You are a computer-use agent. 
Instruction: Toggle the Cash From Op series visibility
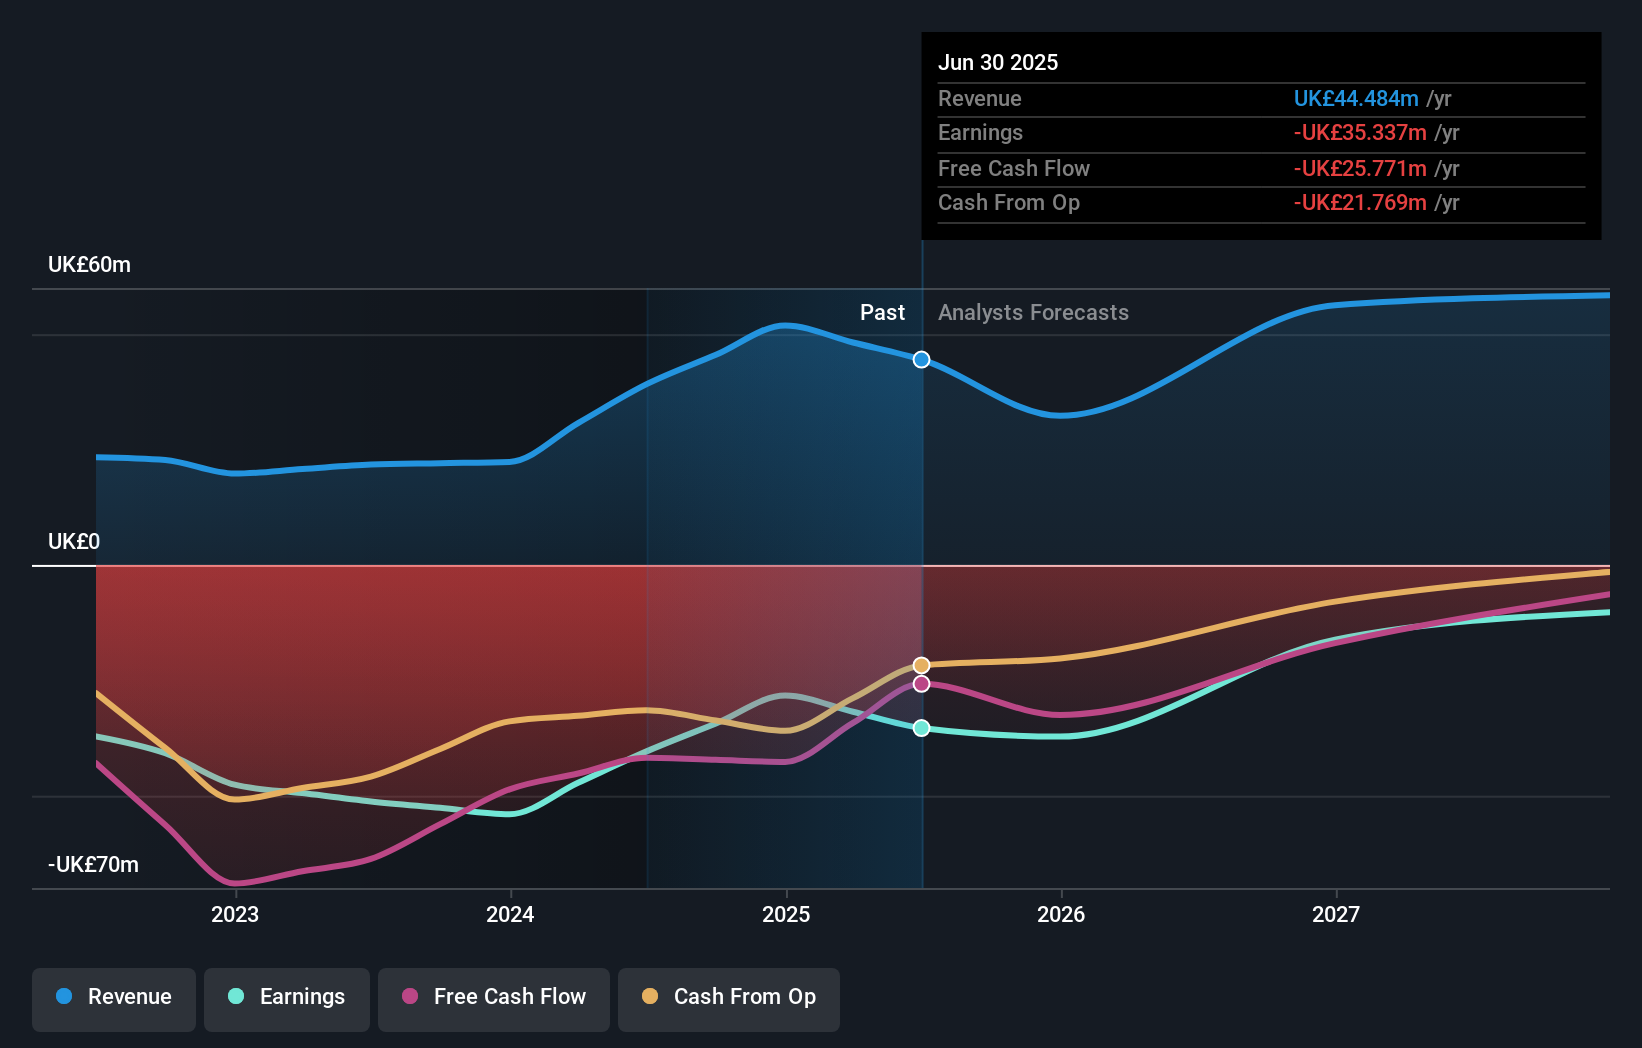729,999
